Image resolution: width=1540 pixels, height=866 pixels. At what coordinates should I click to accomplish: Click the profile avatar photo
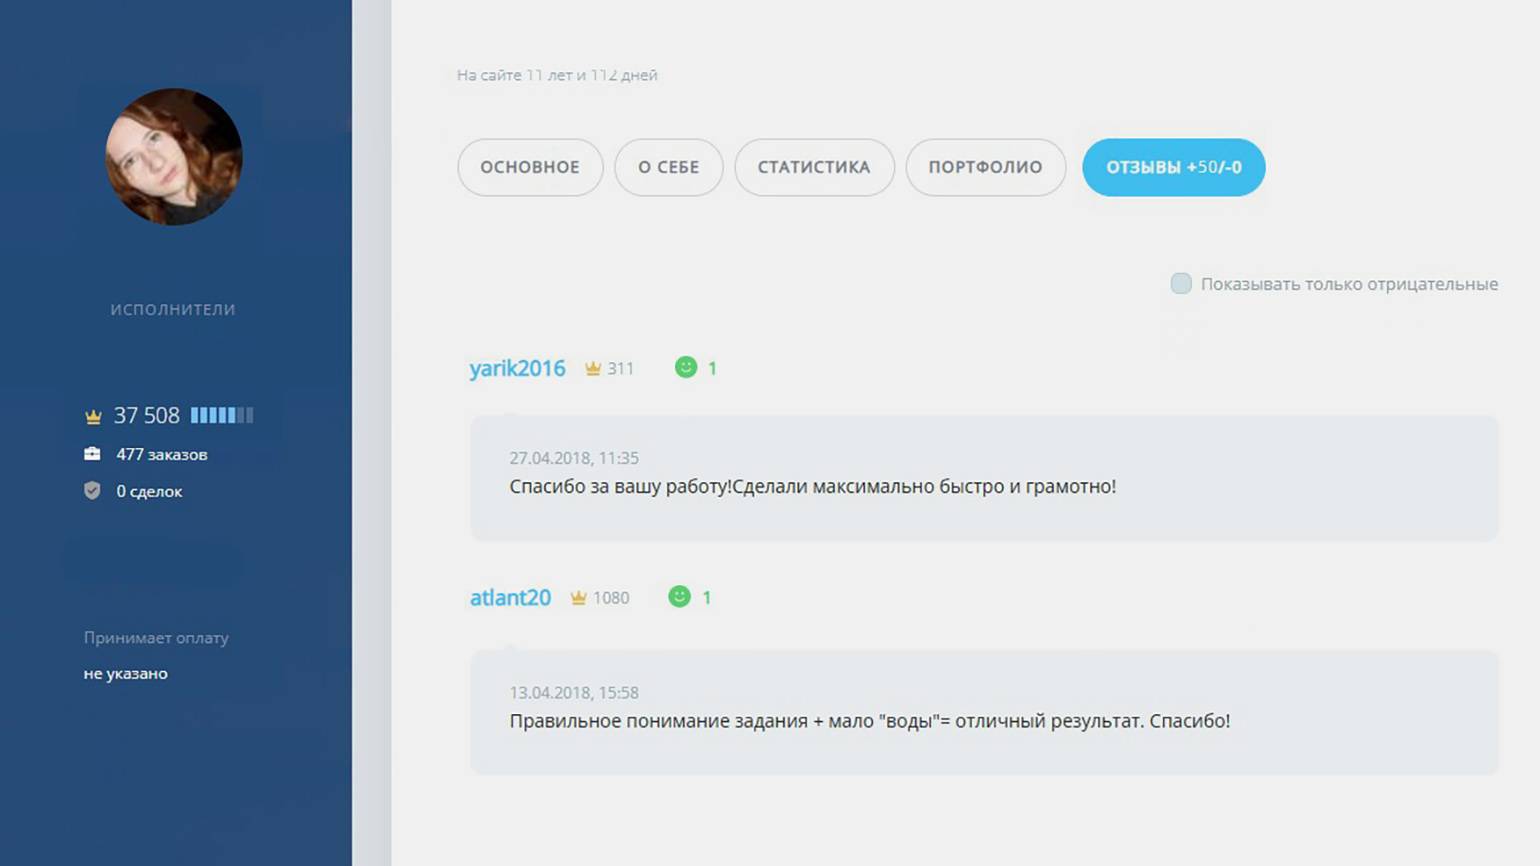click(174, 157)
